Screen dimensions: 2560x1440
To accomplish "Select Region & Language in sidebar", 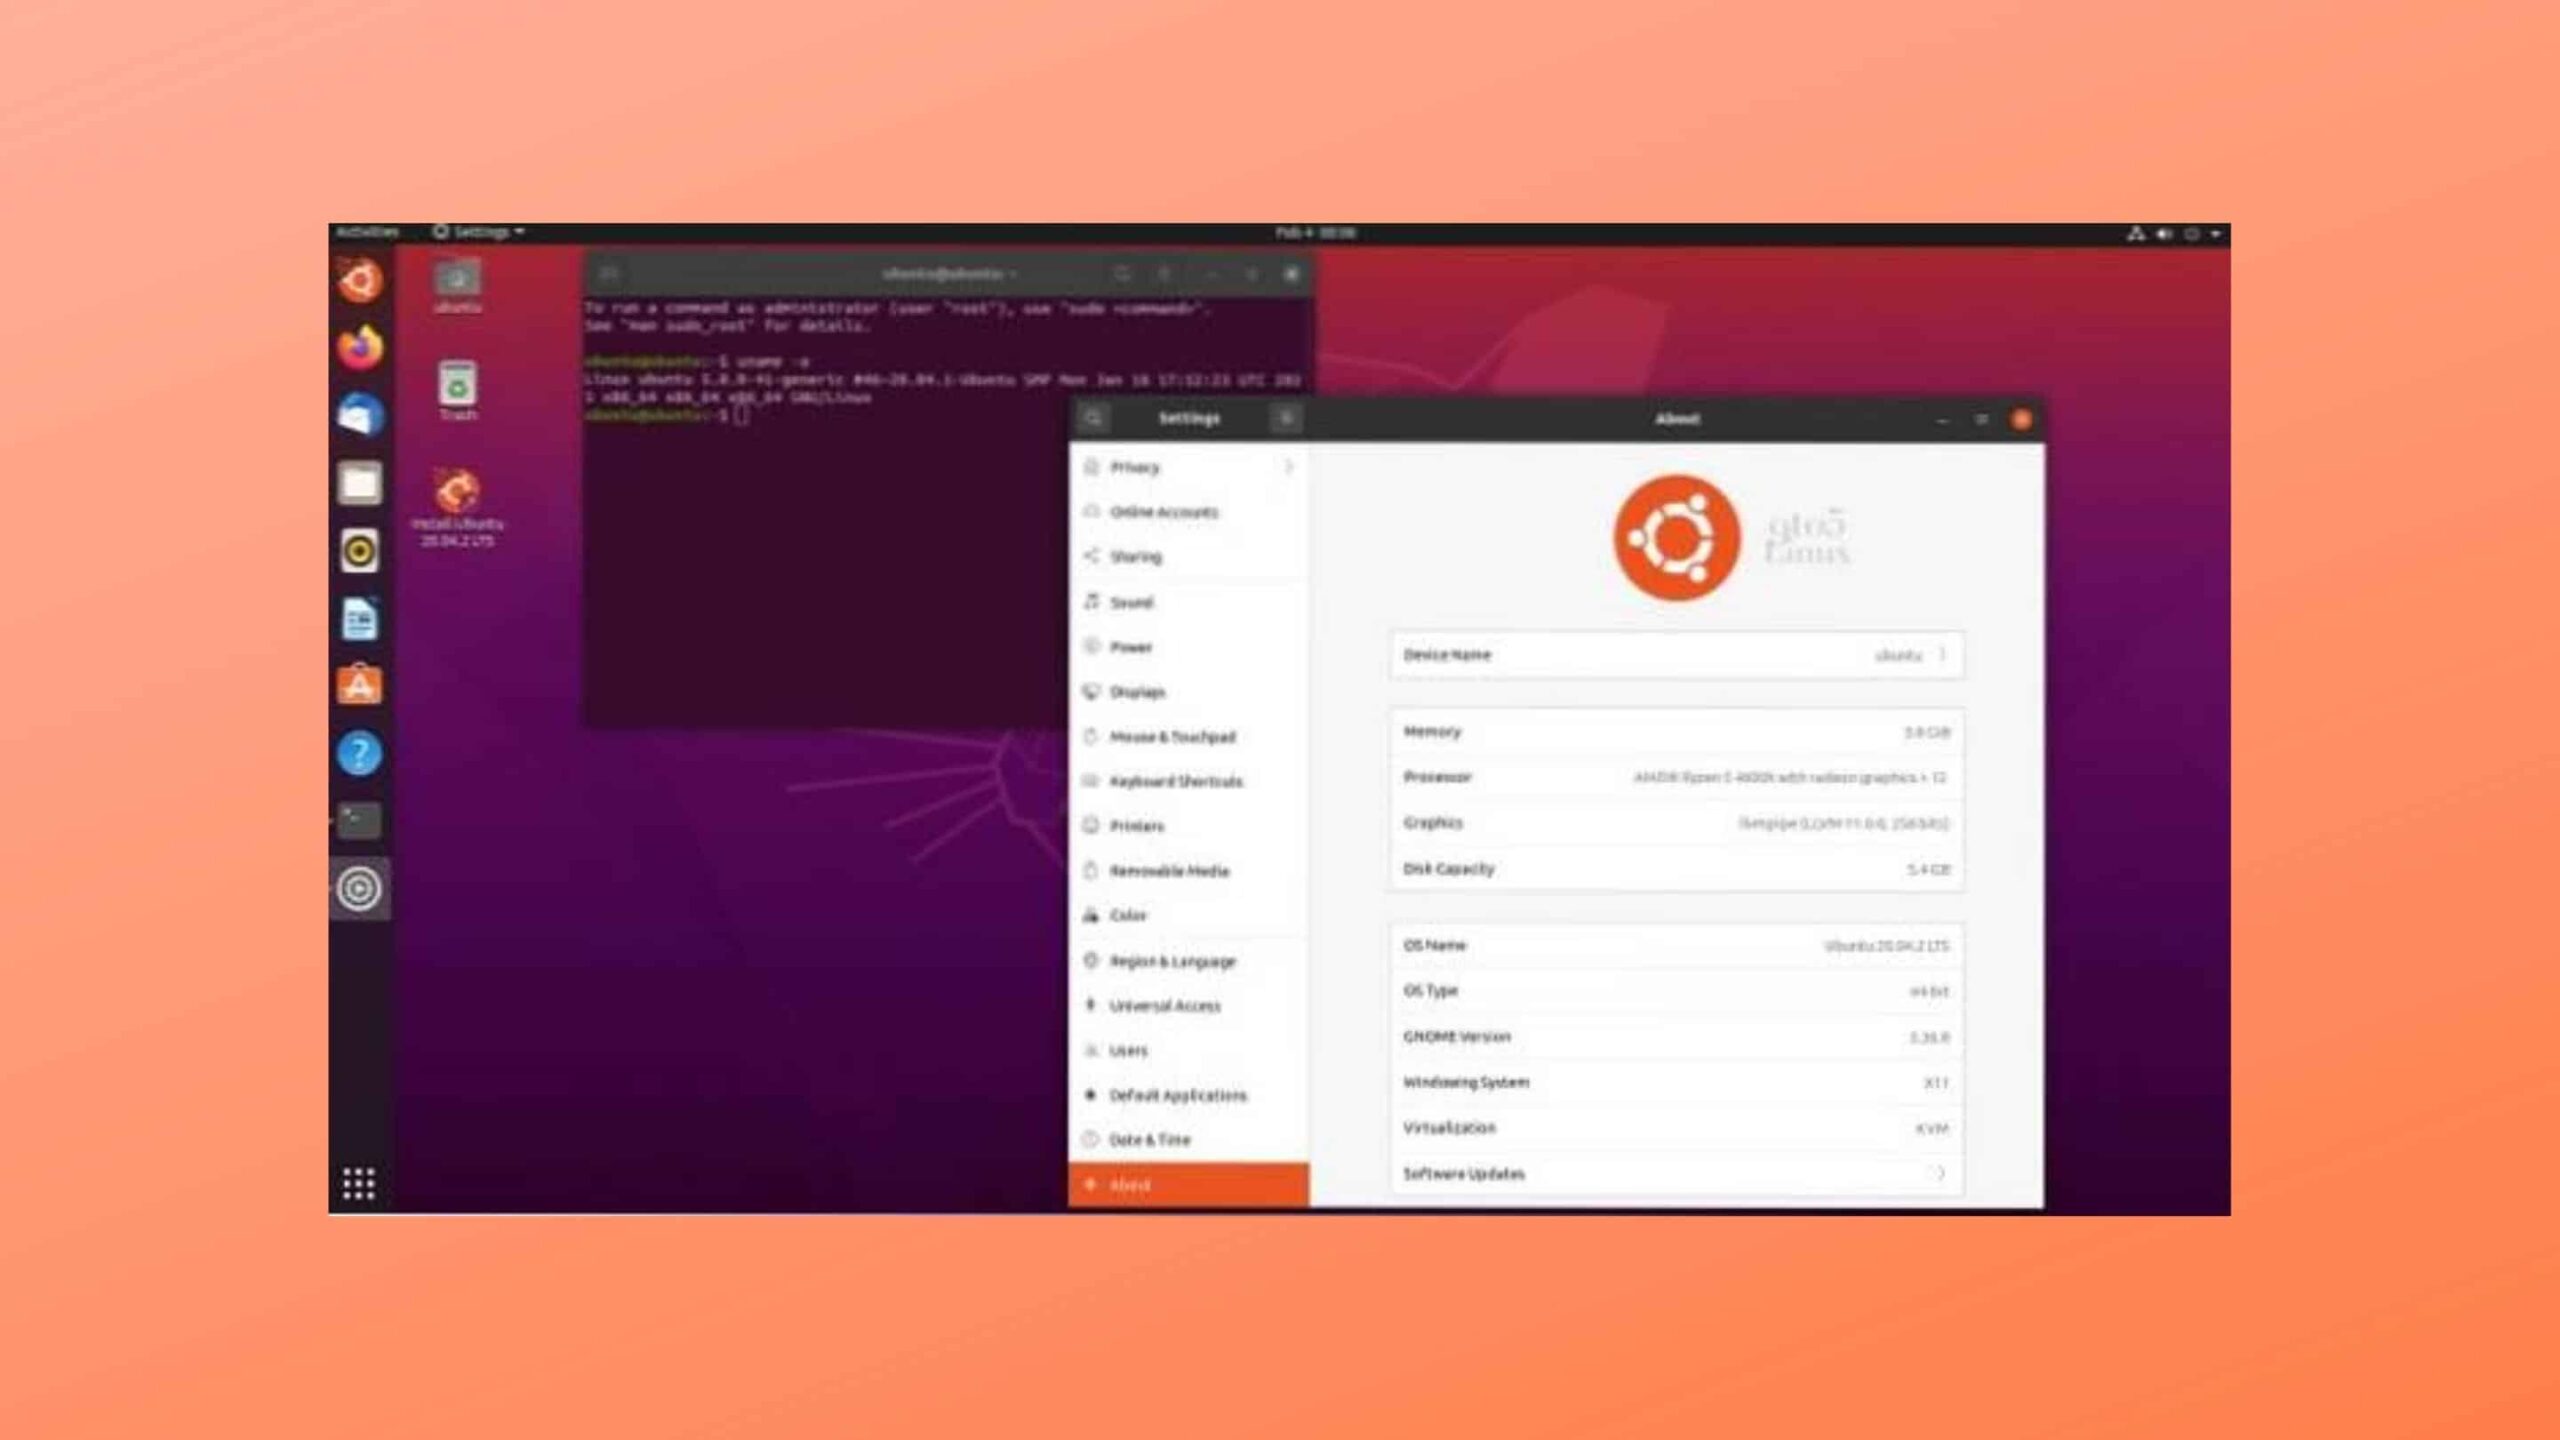I will pos(1189,961).
